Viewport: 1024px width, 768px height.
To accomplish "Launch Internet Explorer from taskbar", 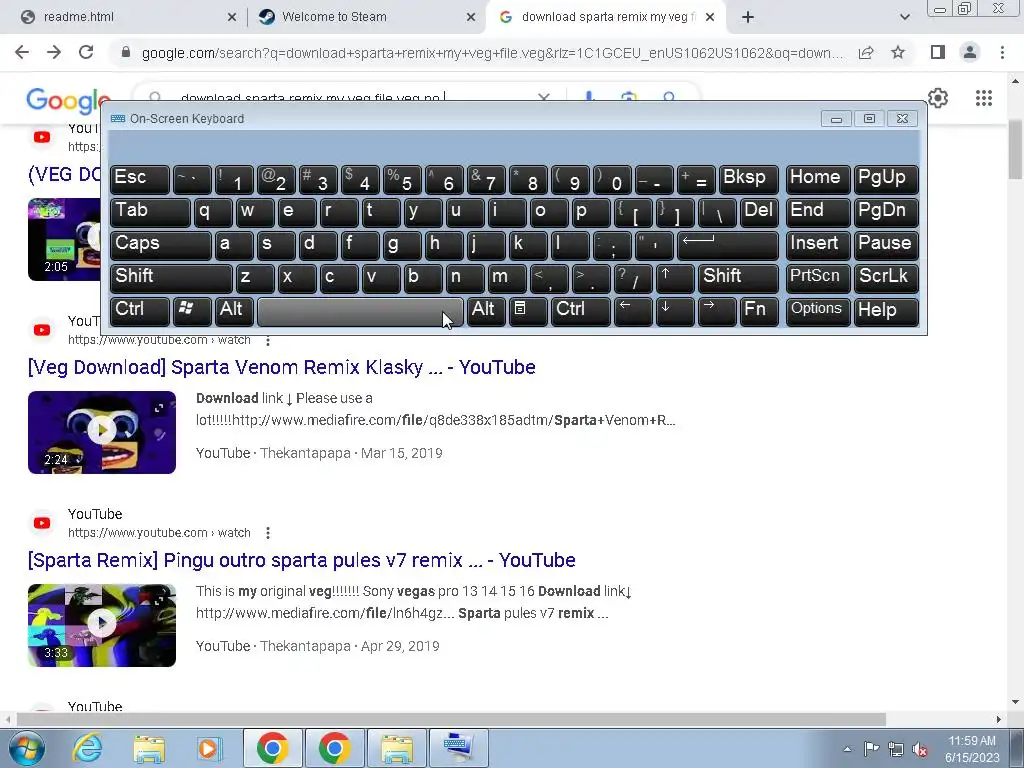I will [87, 748].
